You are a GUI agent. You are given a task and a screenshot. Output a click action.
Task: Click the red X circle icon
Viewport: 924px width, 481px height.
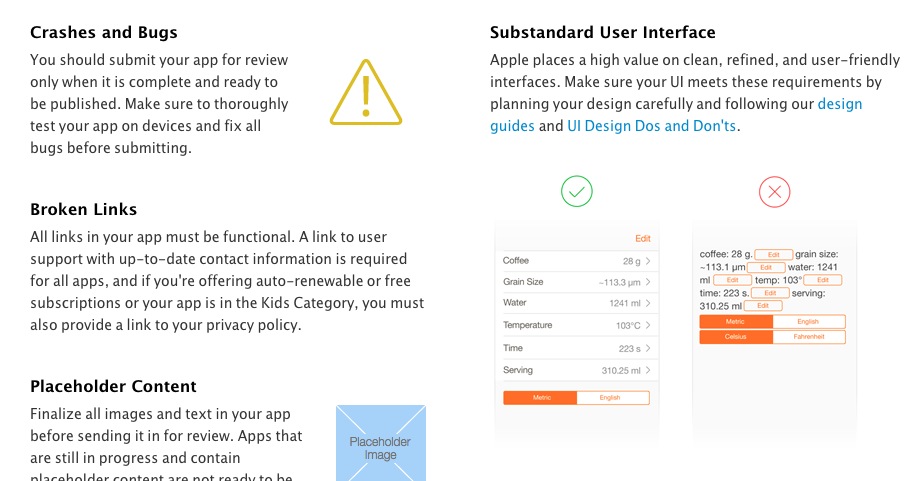pyautogui.click(x=775, y=191)
